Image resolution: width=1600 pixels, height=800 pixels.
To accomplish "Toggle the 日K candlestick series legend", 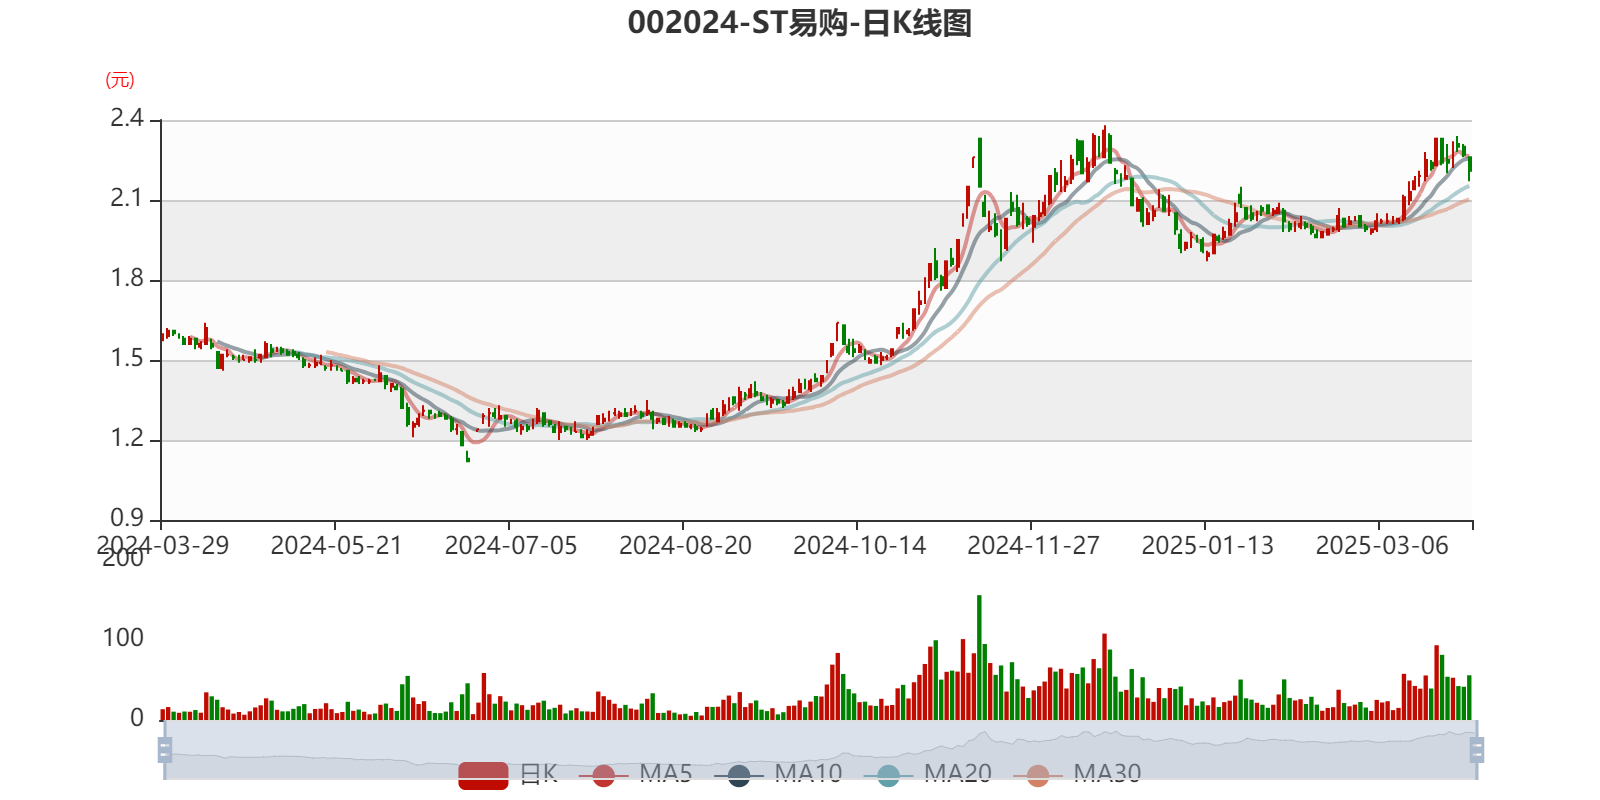I will pos(509,775).
